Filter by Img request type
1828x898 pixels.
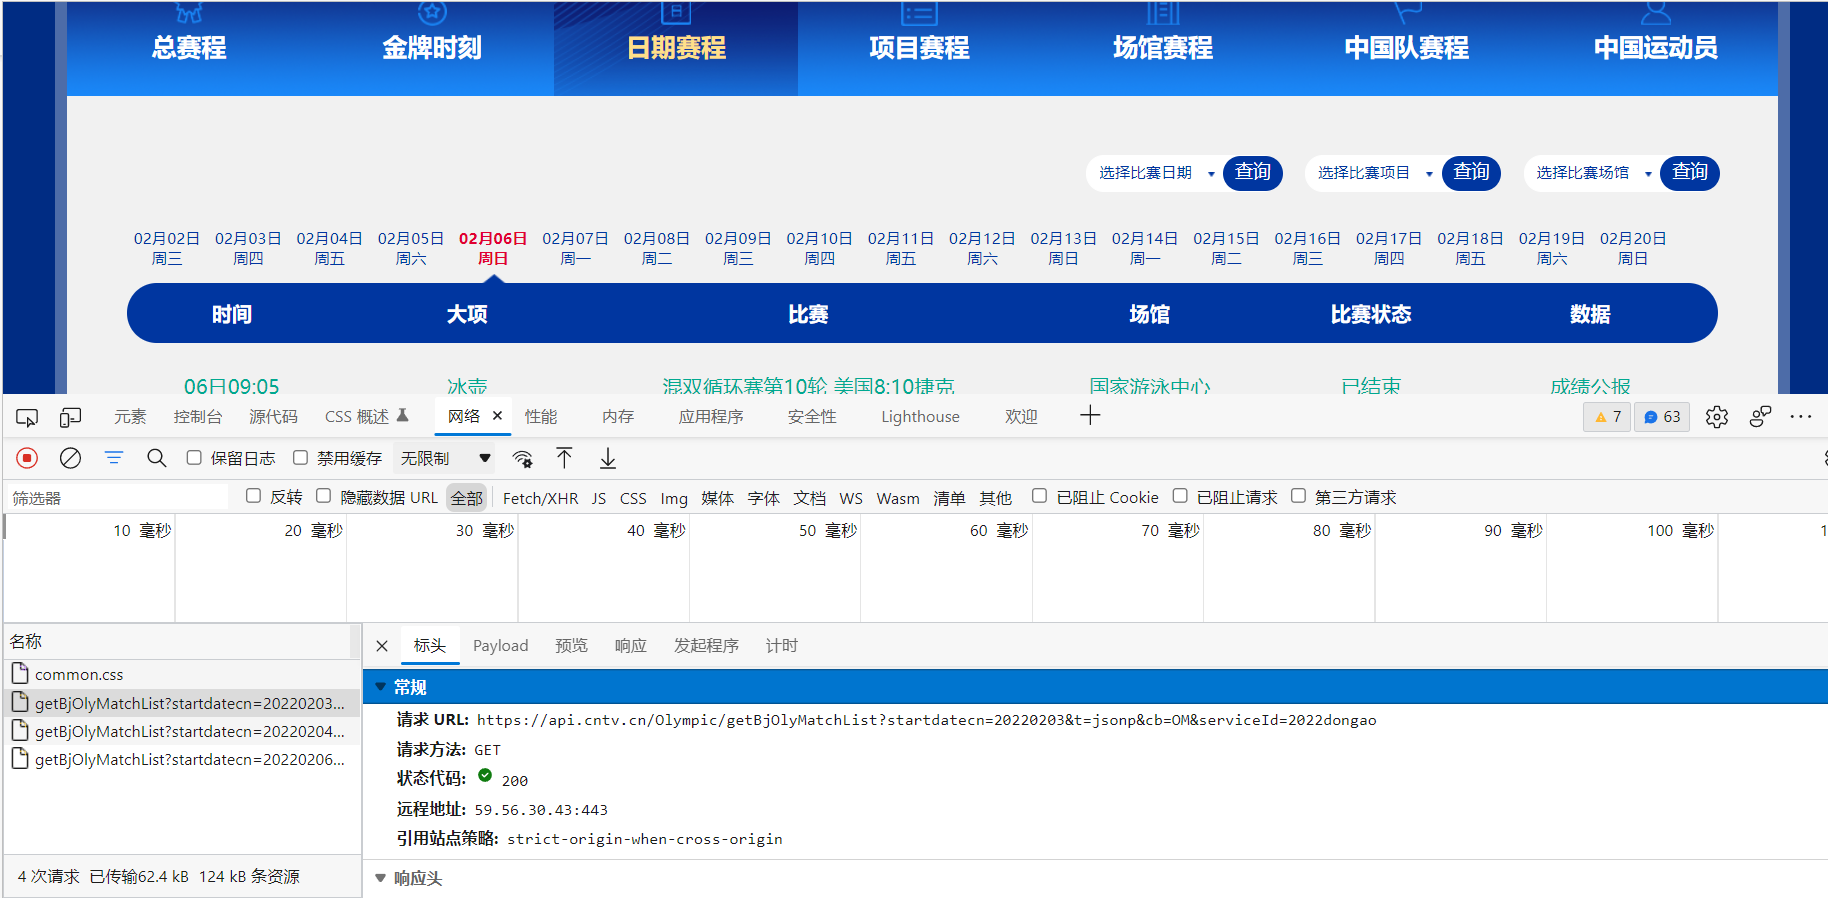674,498
